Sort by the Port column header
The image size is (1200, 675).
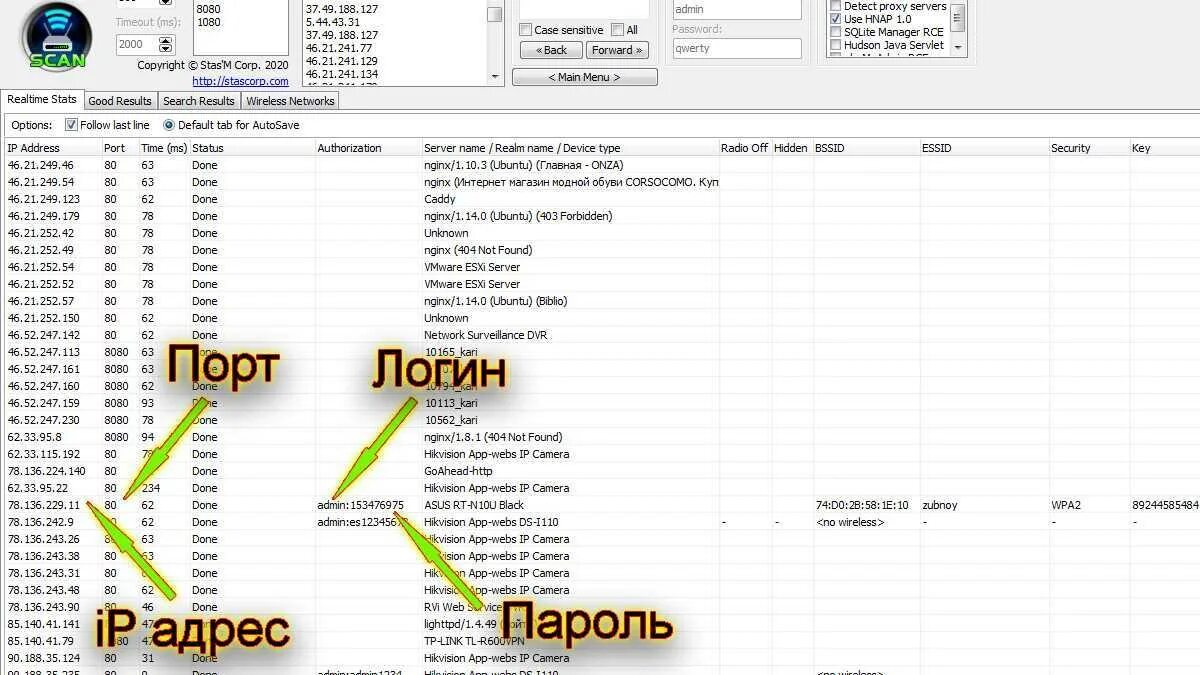[x=119, y=147]
